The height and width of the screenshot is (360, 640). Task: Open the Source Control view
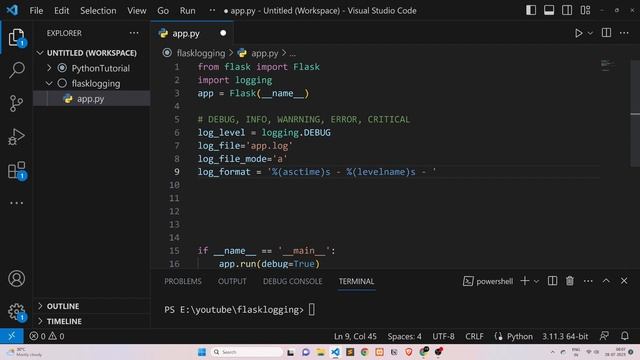[x=16, y=103]
